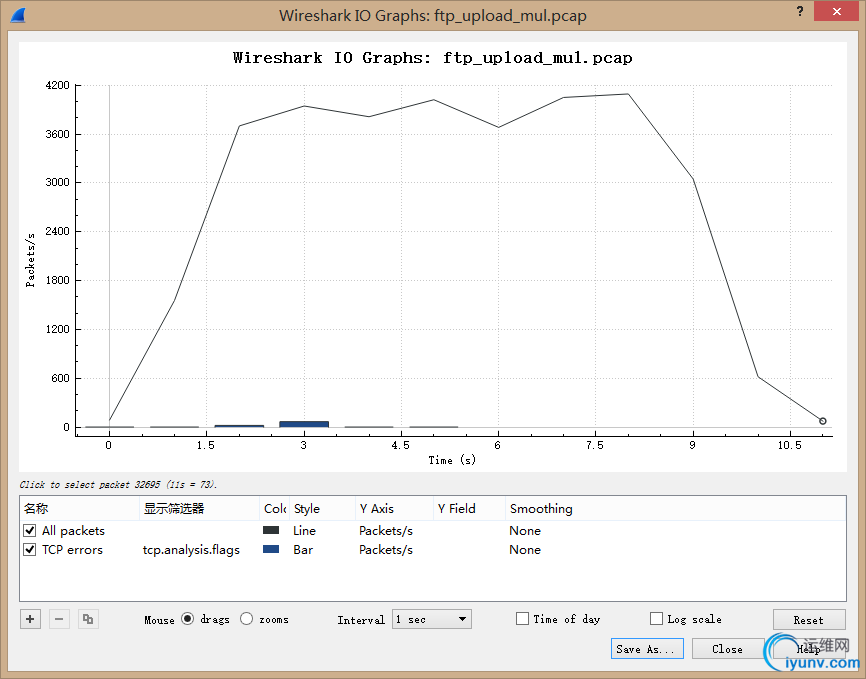
Task: Open the Wireshark fin icon menu
Action: click(18, 15)
